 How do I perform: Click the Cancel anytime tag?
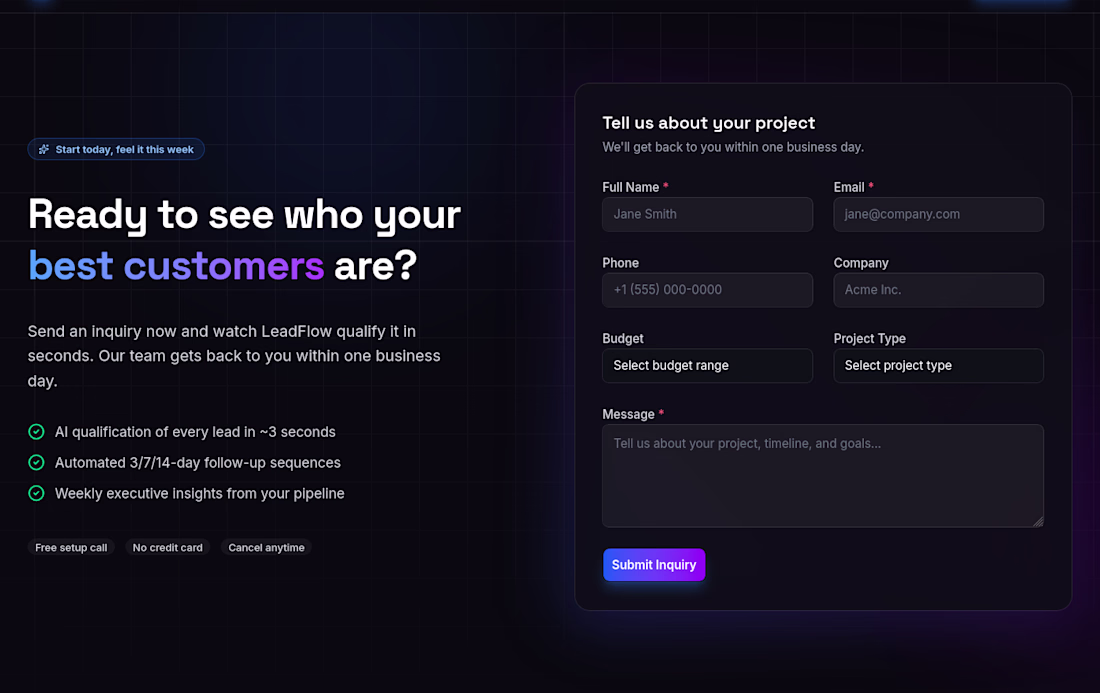[267, 548]
